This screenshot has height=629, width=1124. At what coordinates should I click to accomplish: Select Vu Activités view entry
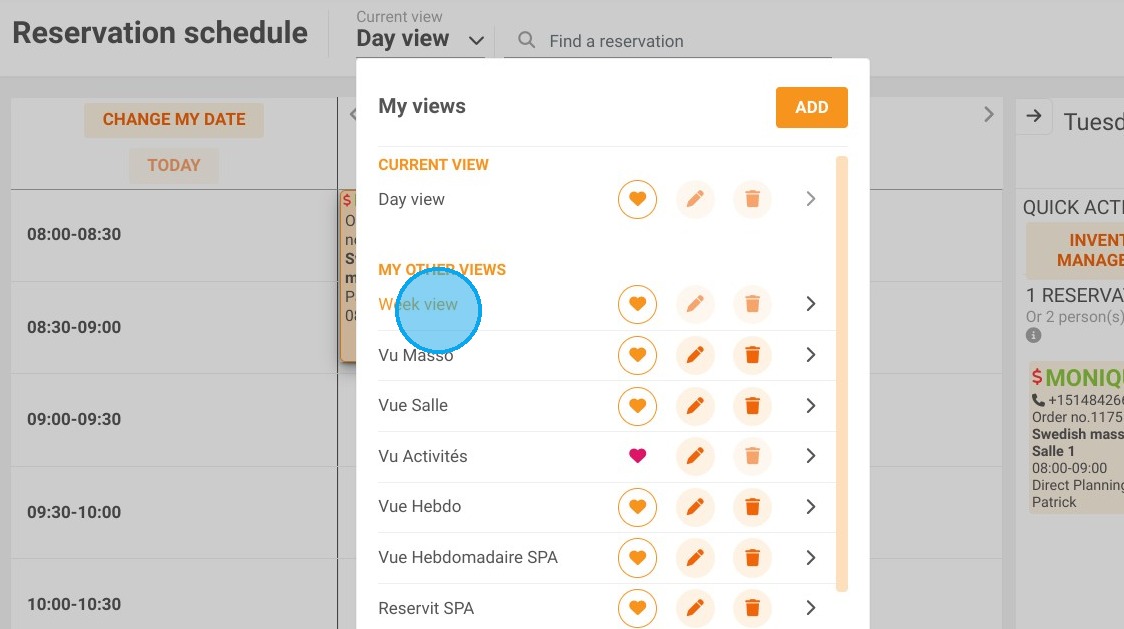[x=423, y=456]
